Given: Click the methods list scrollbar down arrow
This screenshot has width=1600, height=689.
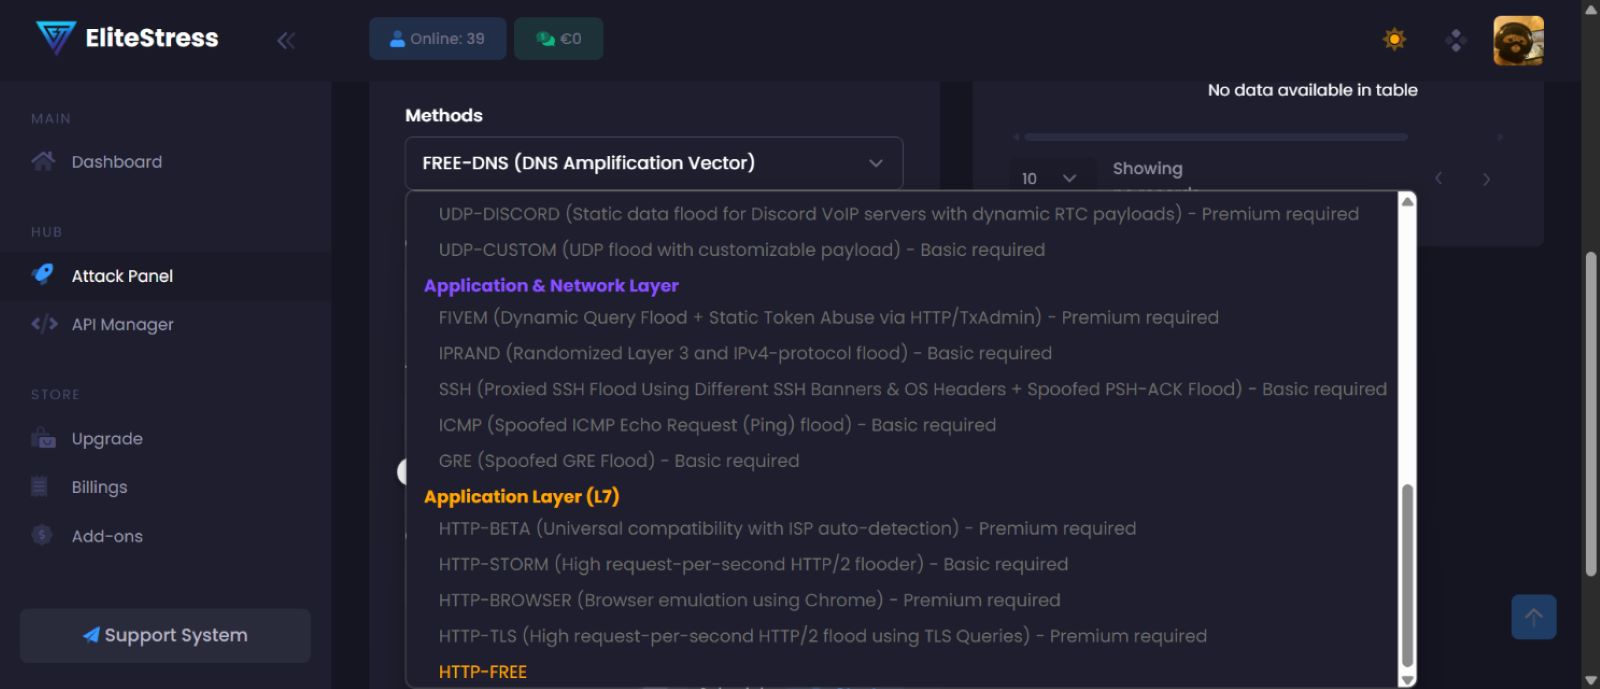Looking at the screenshot, I should [1407, 680].
